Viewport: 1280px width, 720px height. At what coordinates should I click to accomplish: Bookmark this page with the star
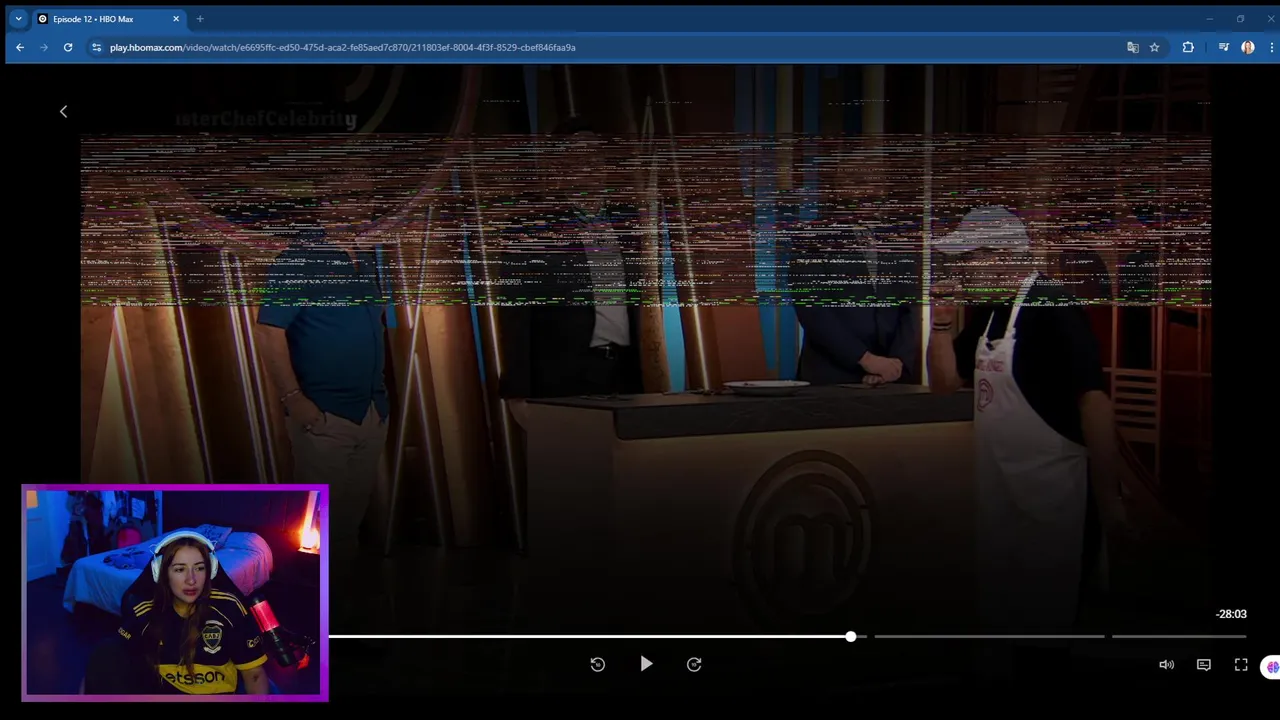[x=1154, y=47]
